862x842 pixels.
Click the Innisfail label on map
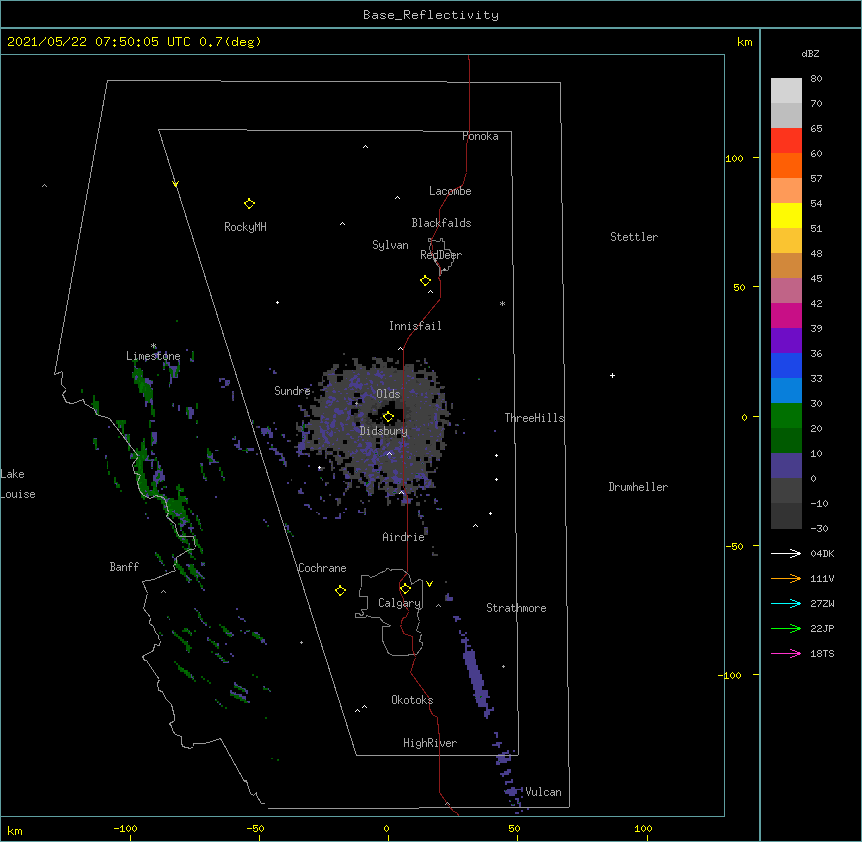pos(415,326)
